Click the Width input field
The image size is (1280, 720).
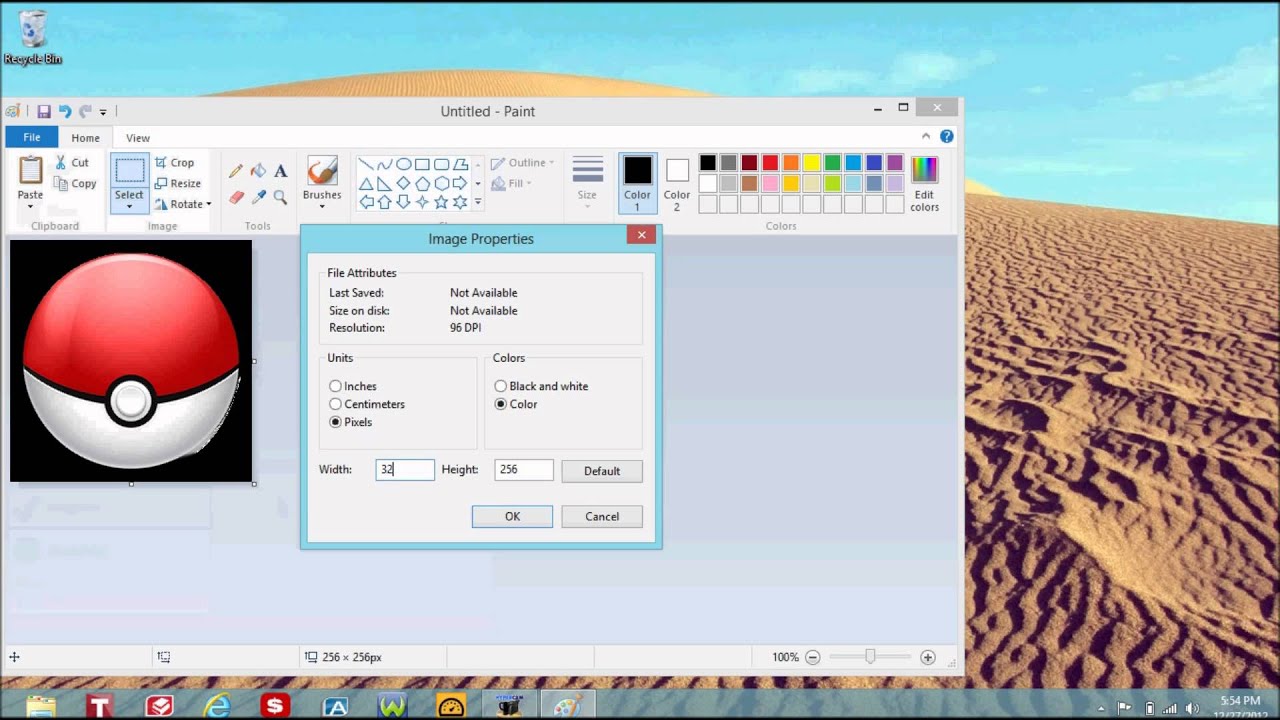405,469
